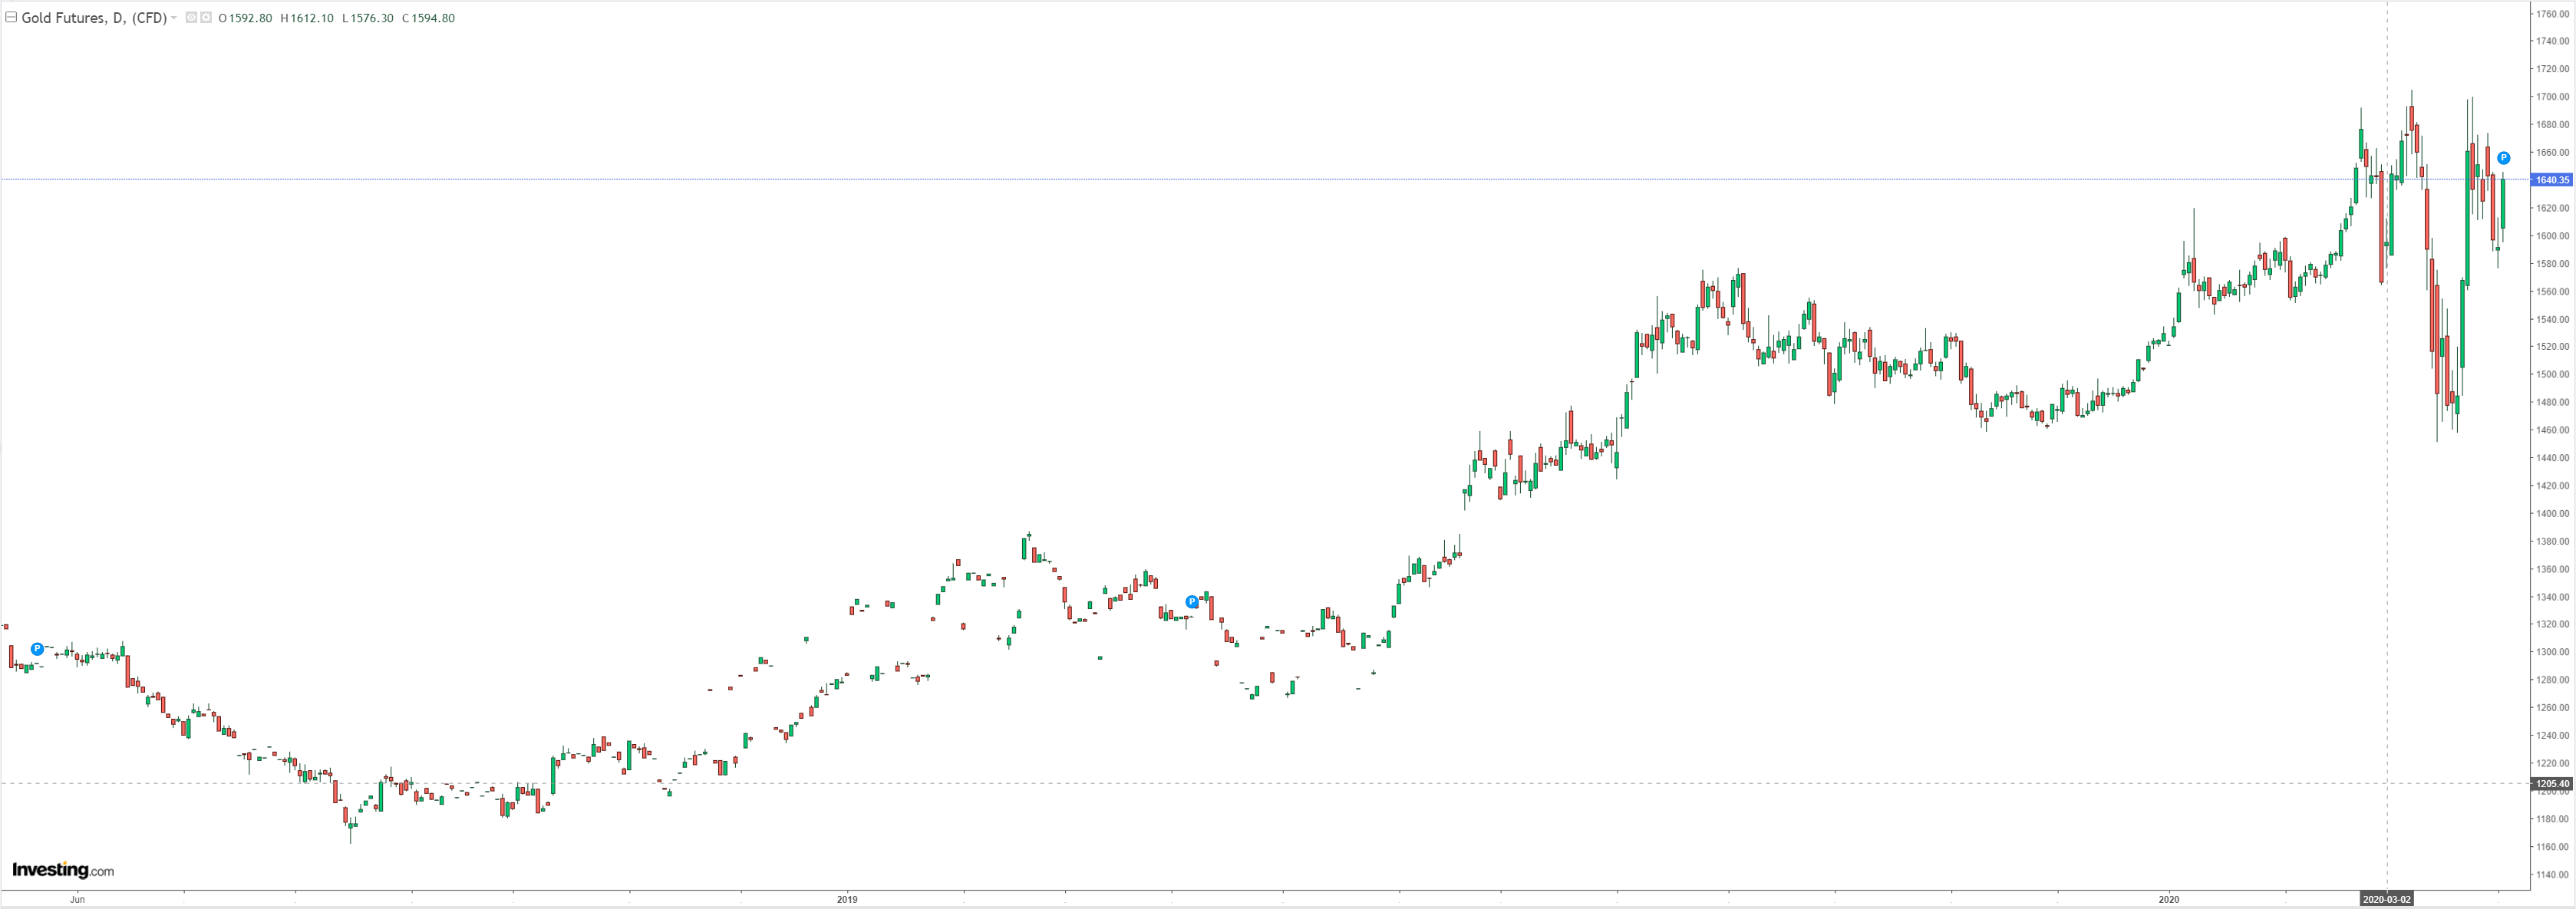2576x909 pixels.
Task: Click the blue P marker near the latest candle
Action: 2503,158
